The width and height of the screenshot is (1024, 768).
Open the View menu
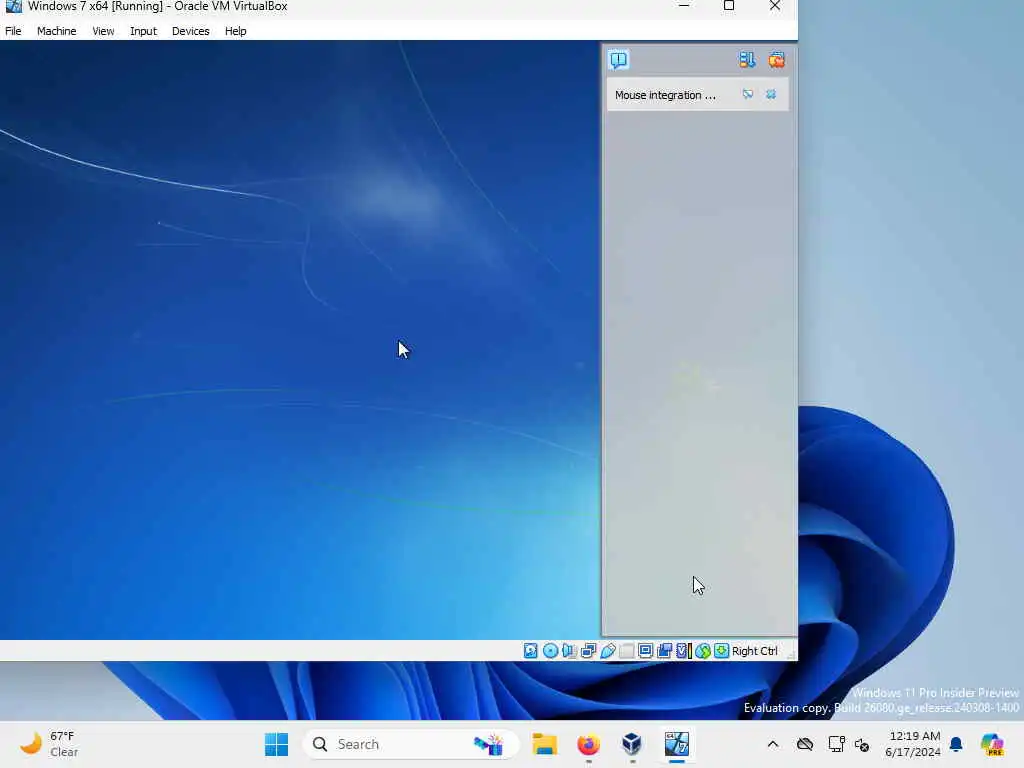[x=103, y=31]
